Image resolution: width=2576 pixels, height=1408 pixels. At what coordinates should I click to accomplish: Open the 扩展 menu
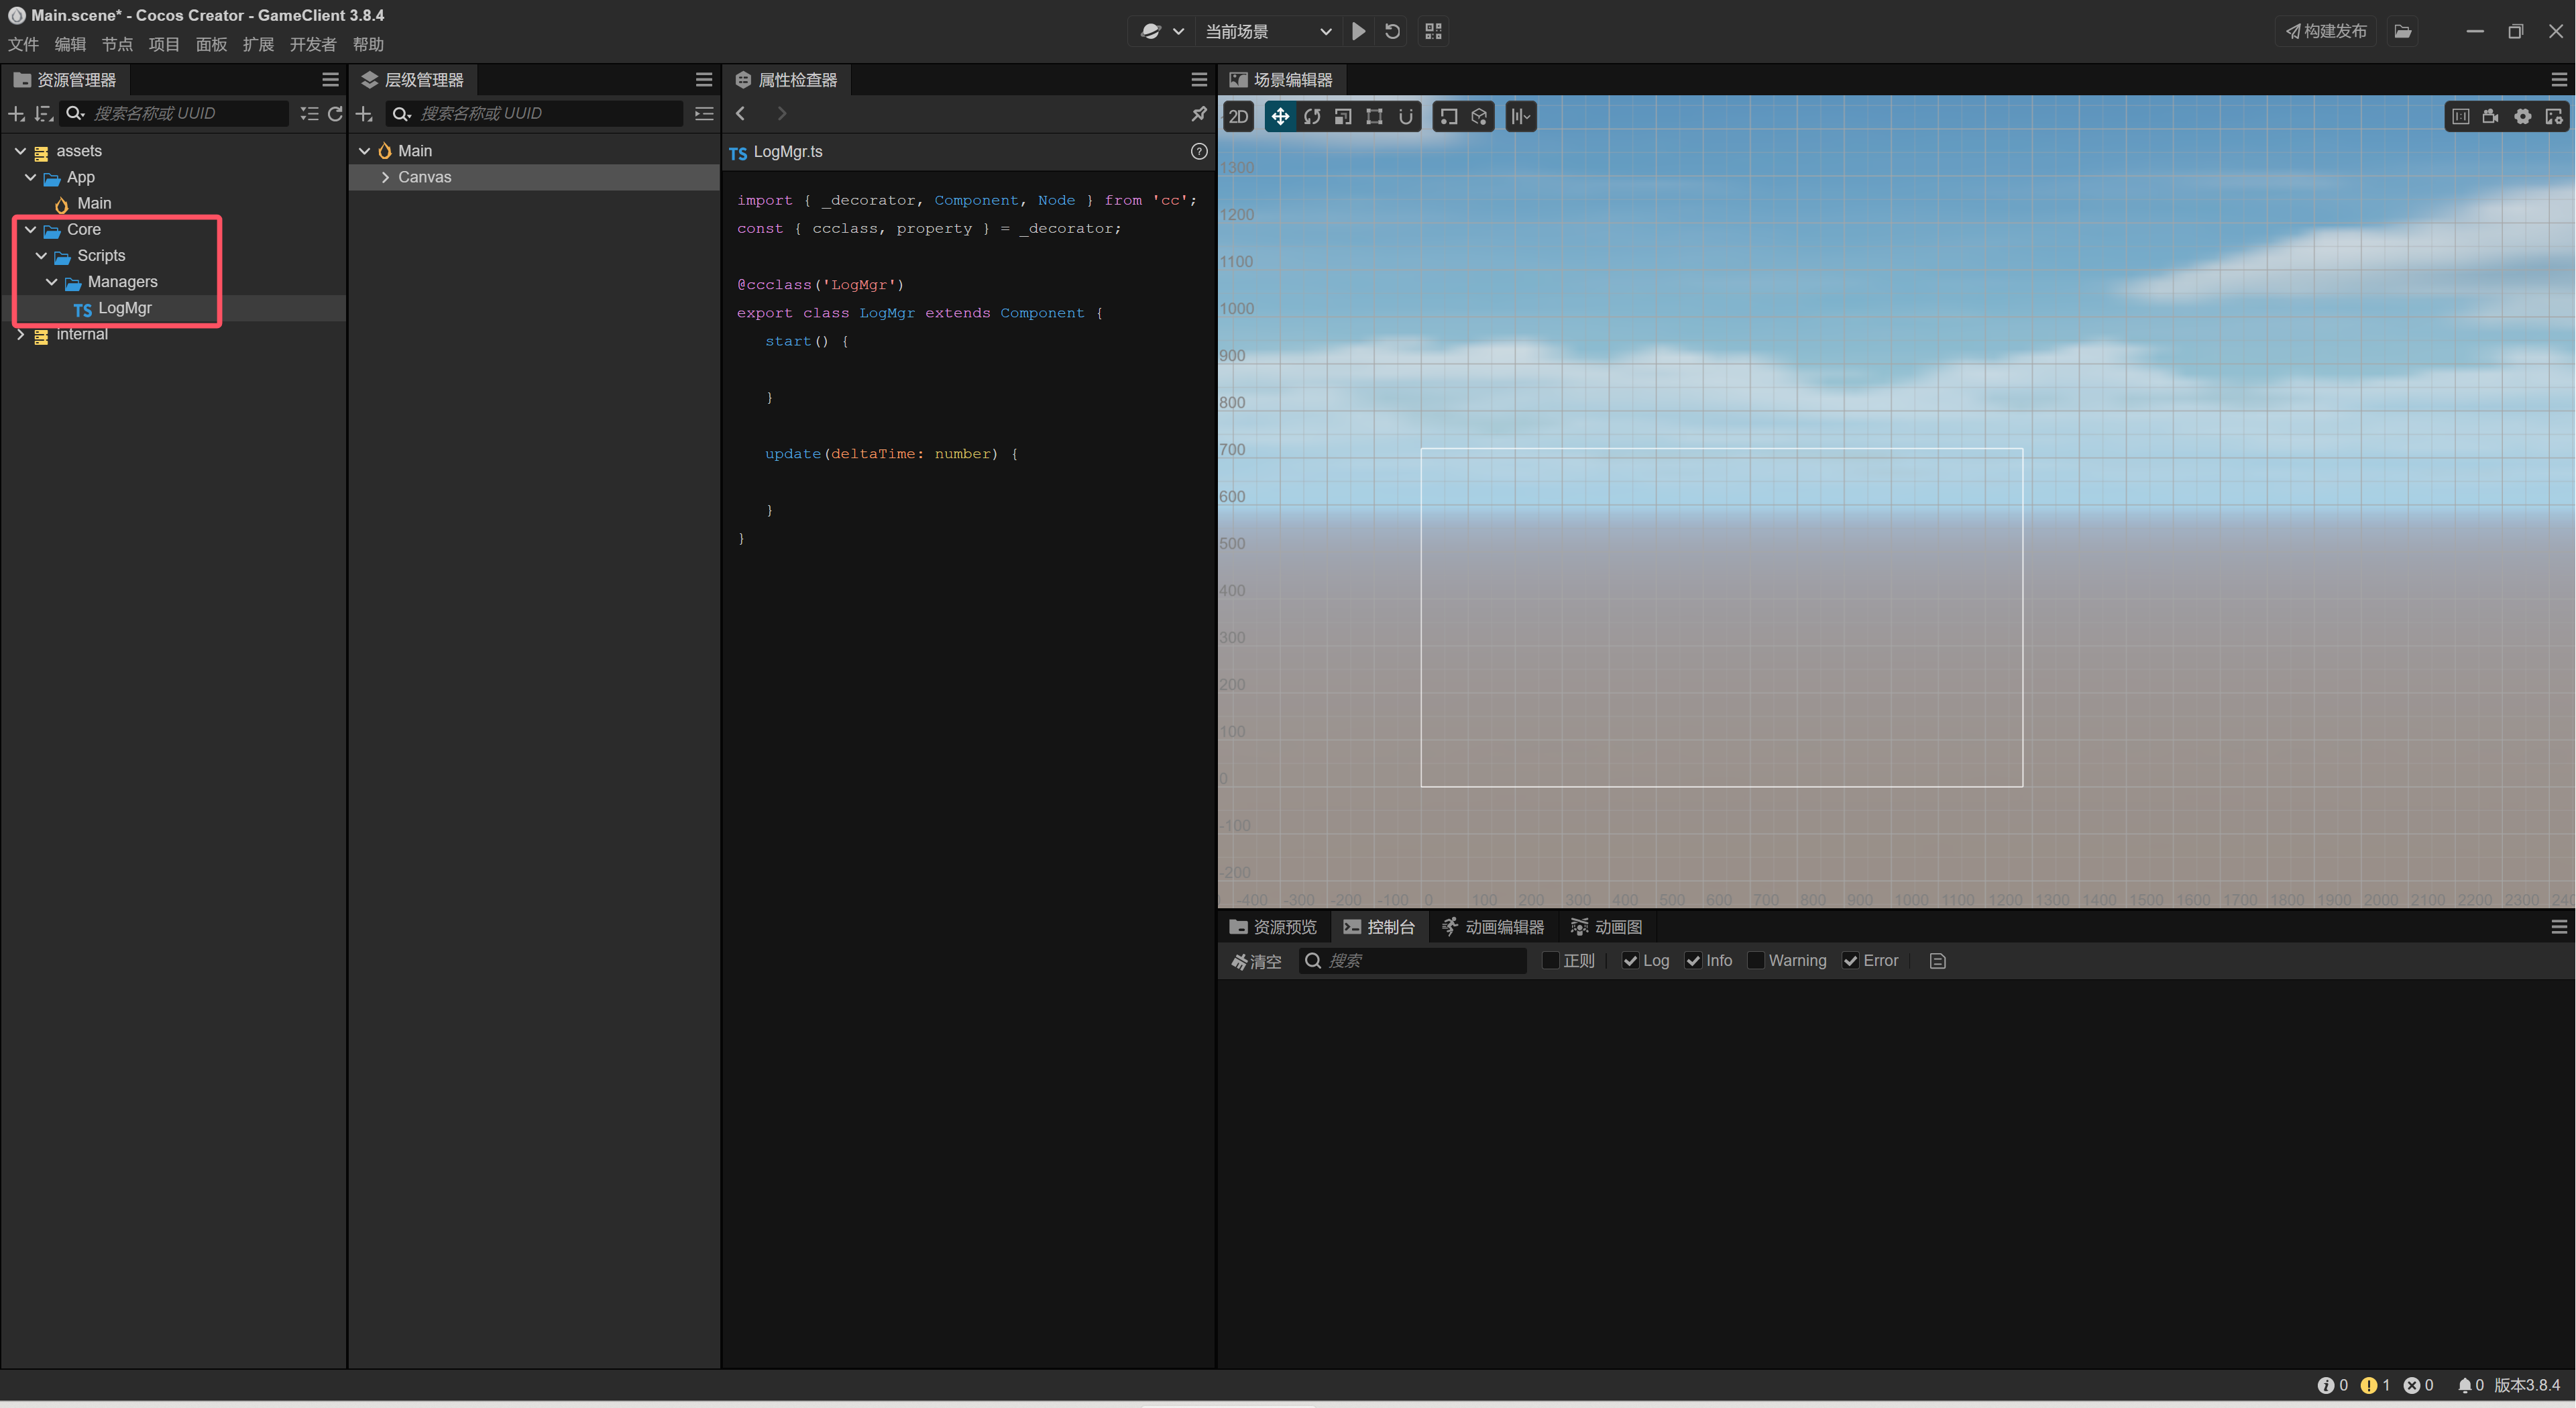258,44
